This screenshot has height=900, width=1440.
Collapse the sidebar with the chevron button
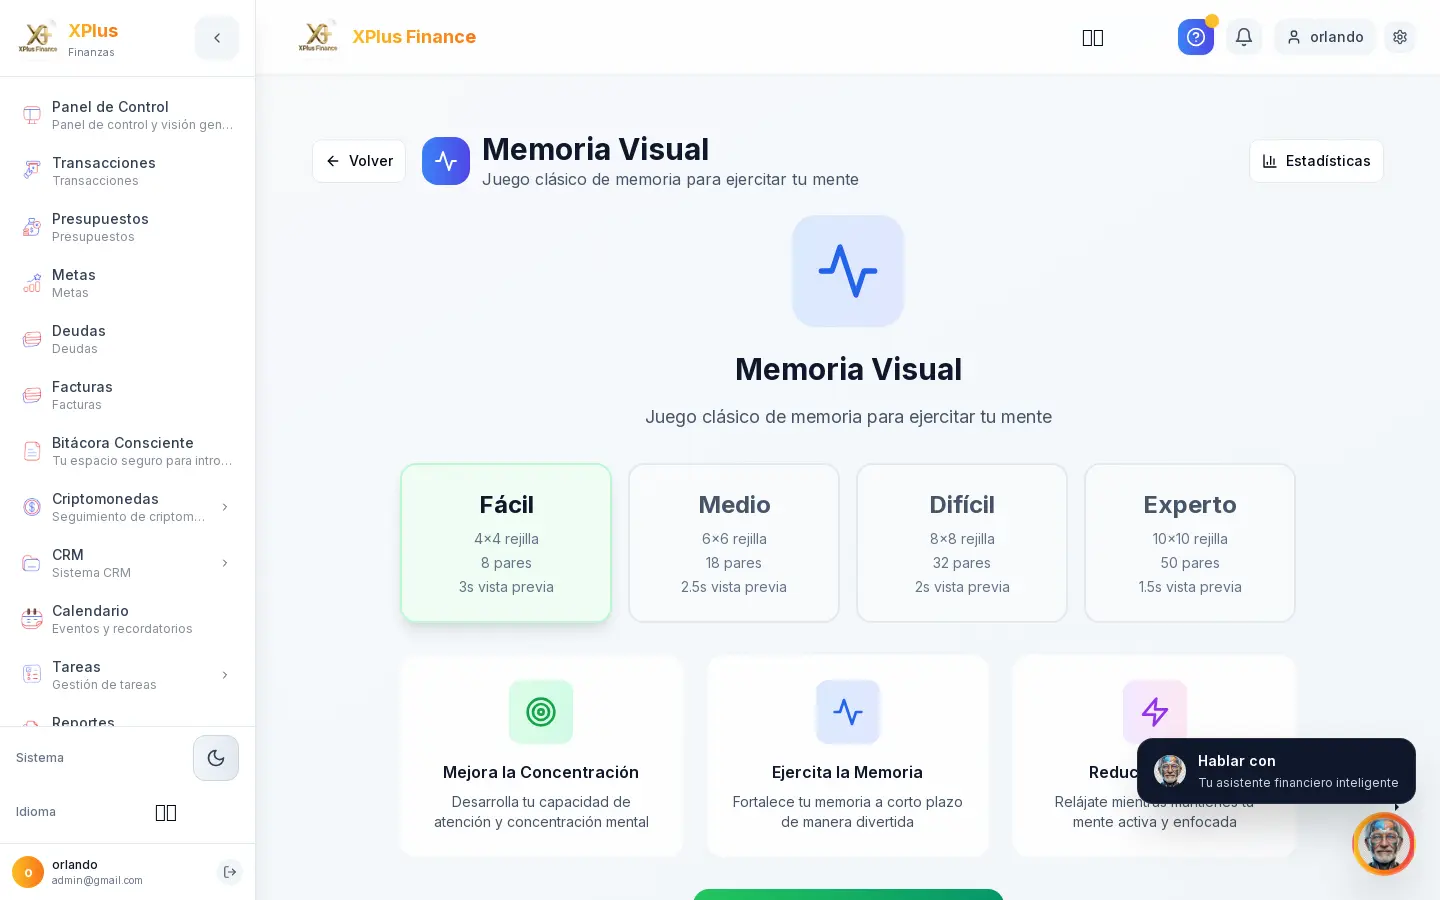click(x=217, y=38)
